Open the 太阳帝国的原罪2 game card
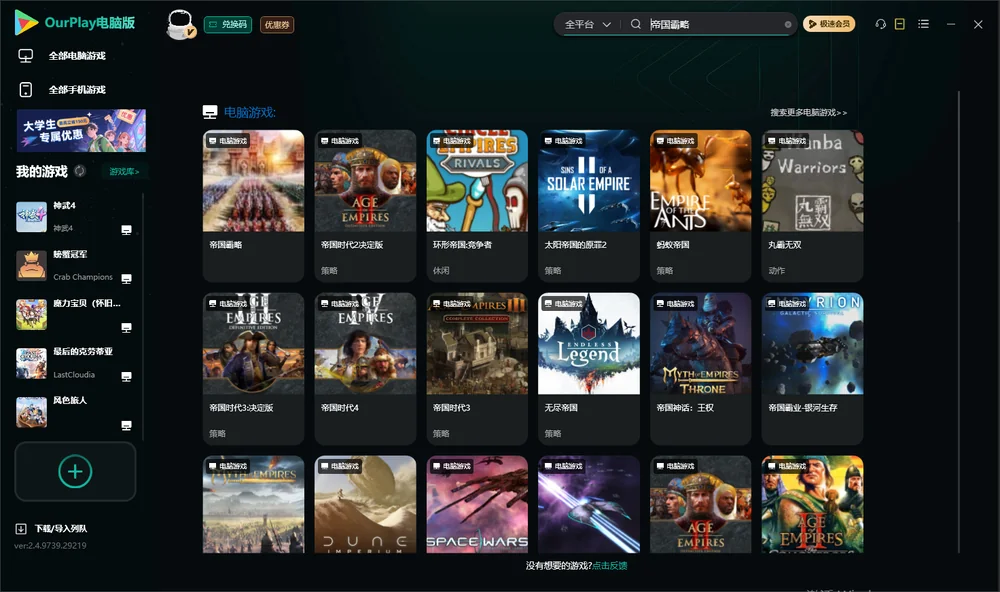 click(589, 205)
